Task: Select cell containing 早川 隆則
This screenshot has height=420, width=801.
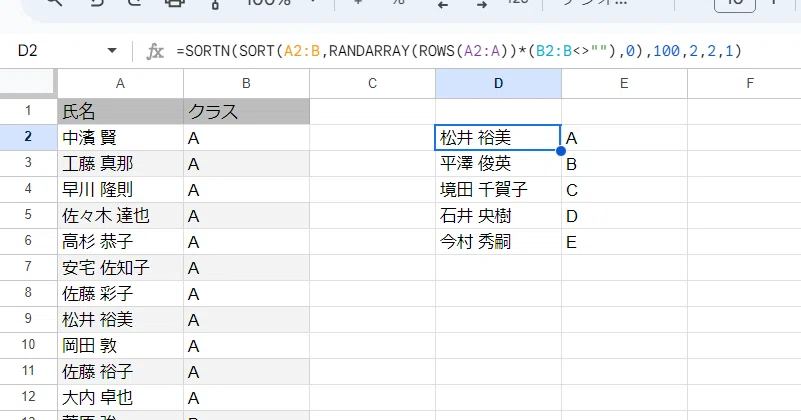Action: coord(120,189)
